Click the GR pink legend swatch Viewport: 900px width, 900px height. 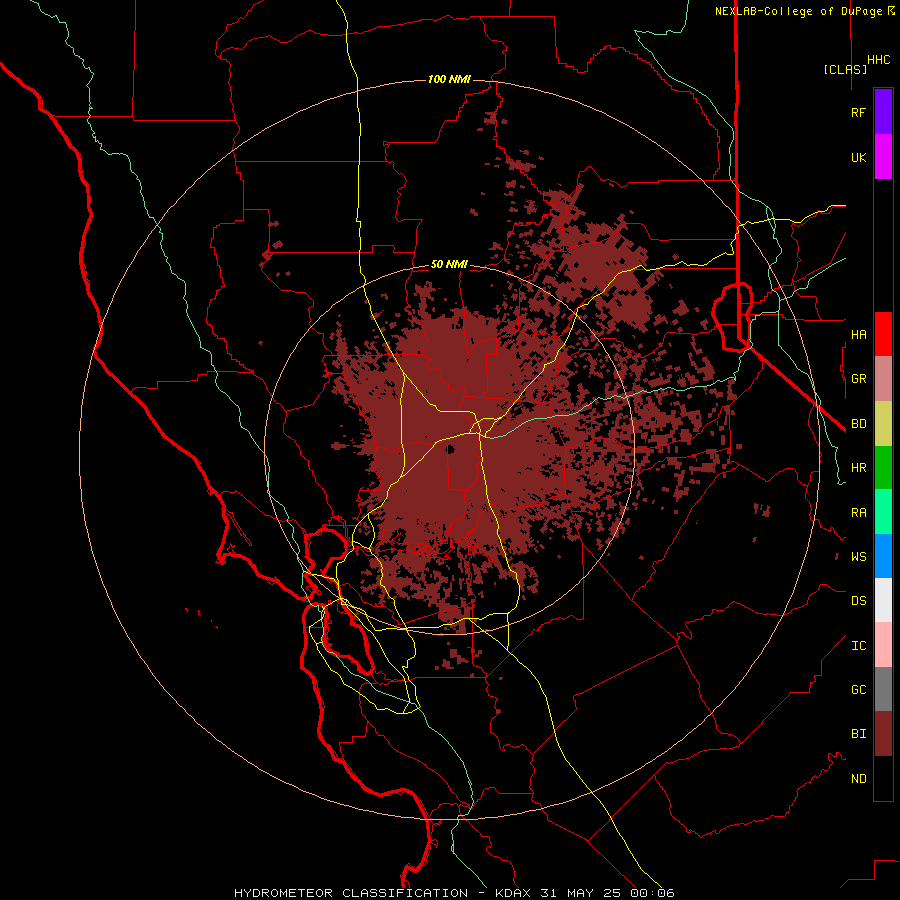point(883,379)
